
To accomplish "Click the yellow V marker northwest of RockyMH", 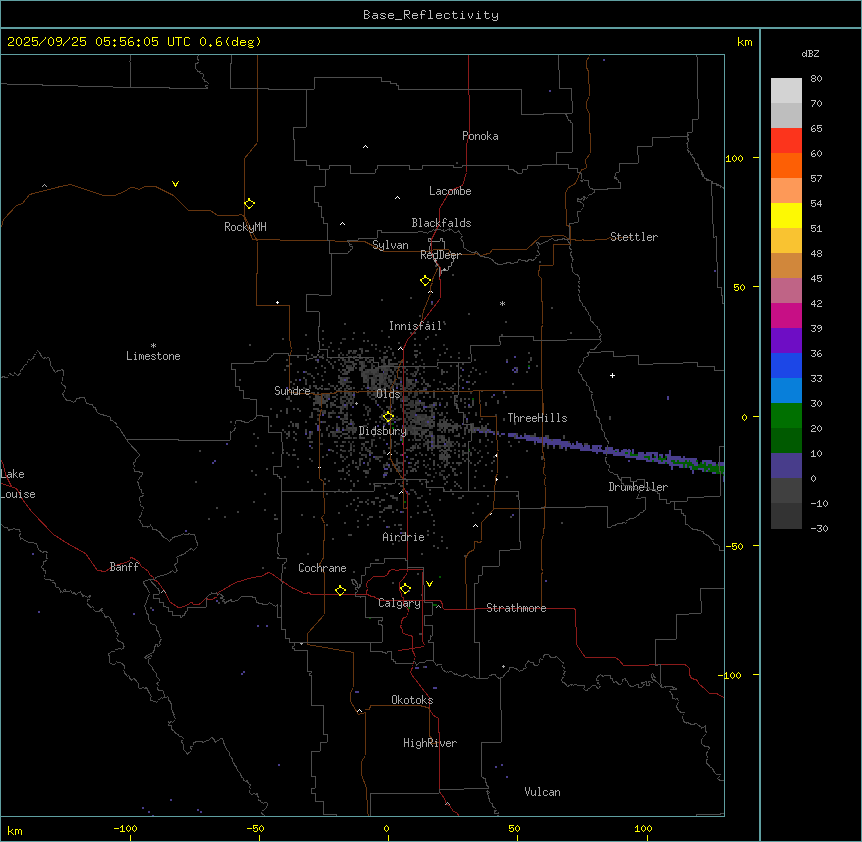I will pyautogui.click(x=176, y=184).
